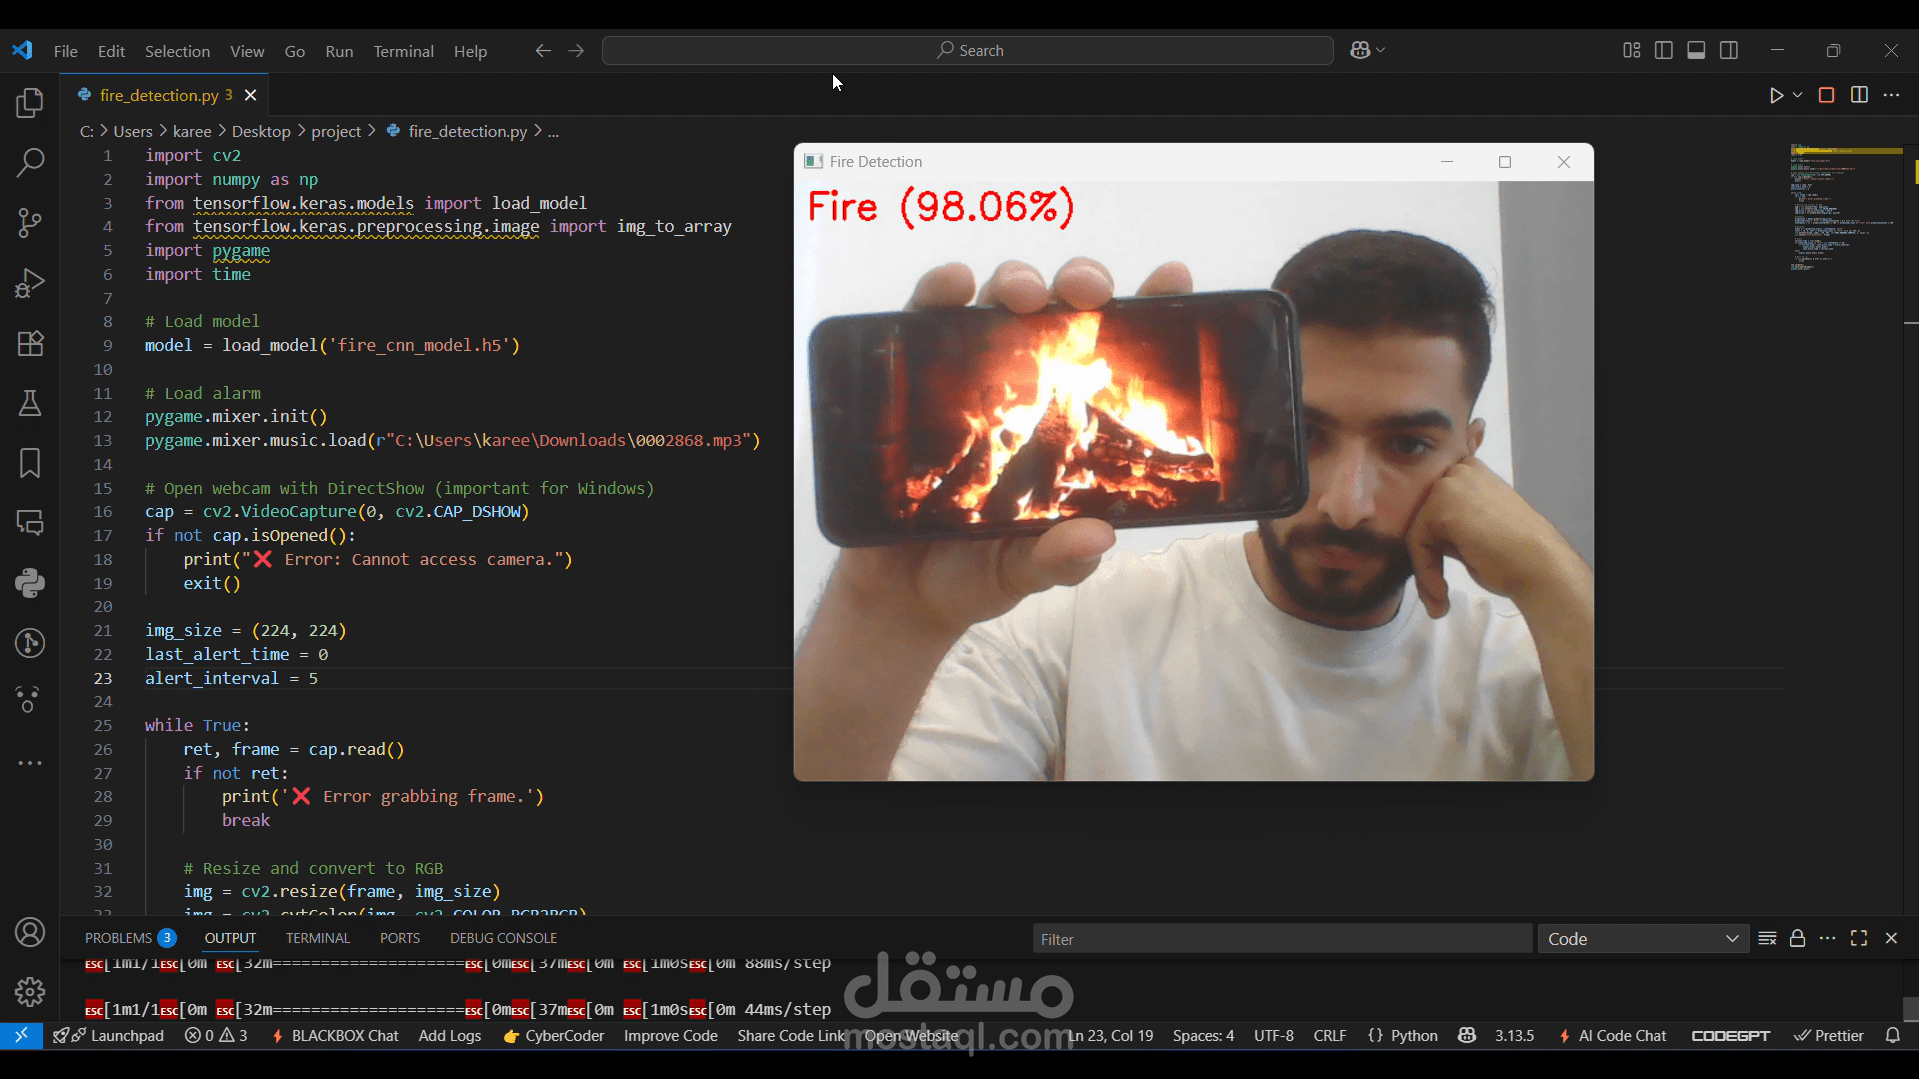Switch to the TERMINAL panel tab
The width and height of the screenshot is (1919, 1079).
tap(318, 938)
